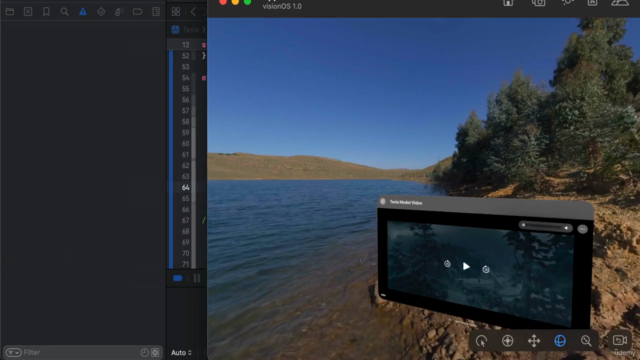The height and width of the screenshot is (360, 640).
Task: Open the video player more options button
Action: tap(582, 229)
